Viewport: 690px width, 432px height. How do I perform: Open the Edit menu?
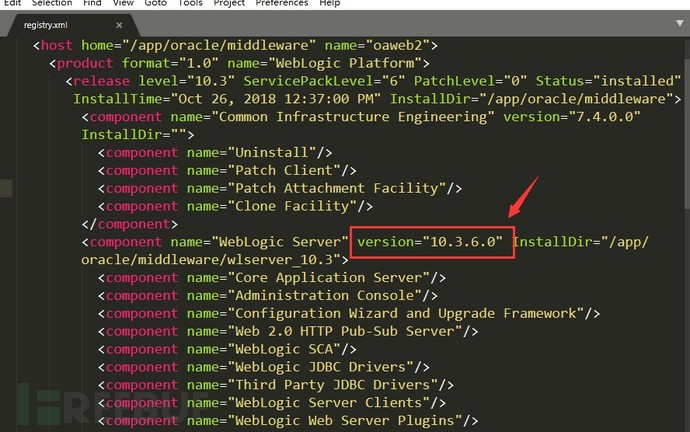click(12, 3)
